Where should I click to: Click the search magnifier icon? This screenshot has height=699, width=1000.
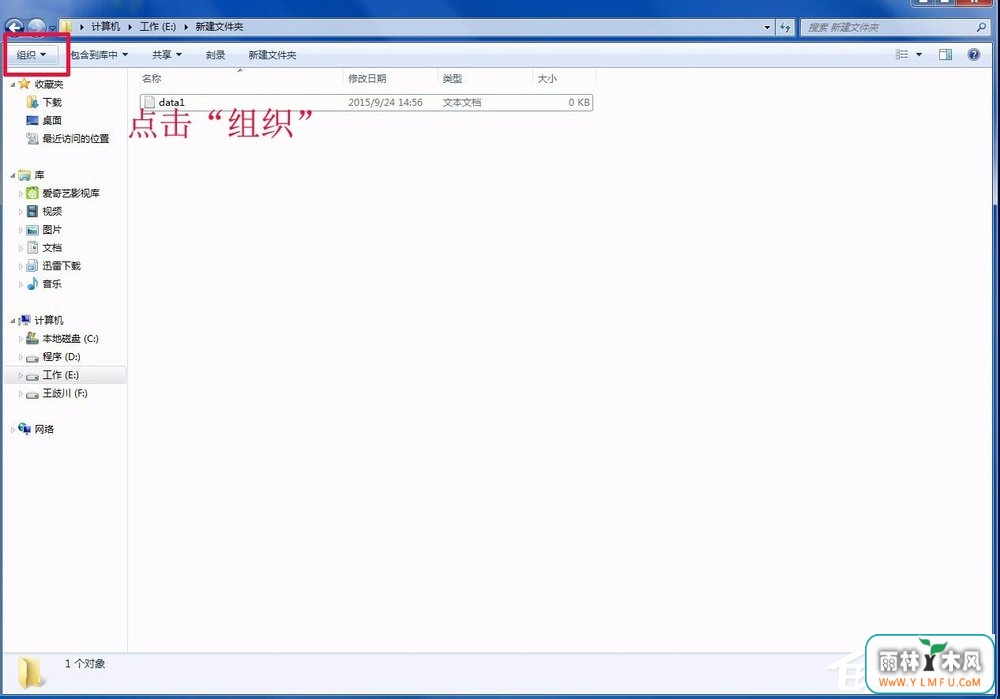tap(981, 27)
